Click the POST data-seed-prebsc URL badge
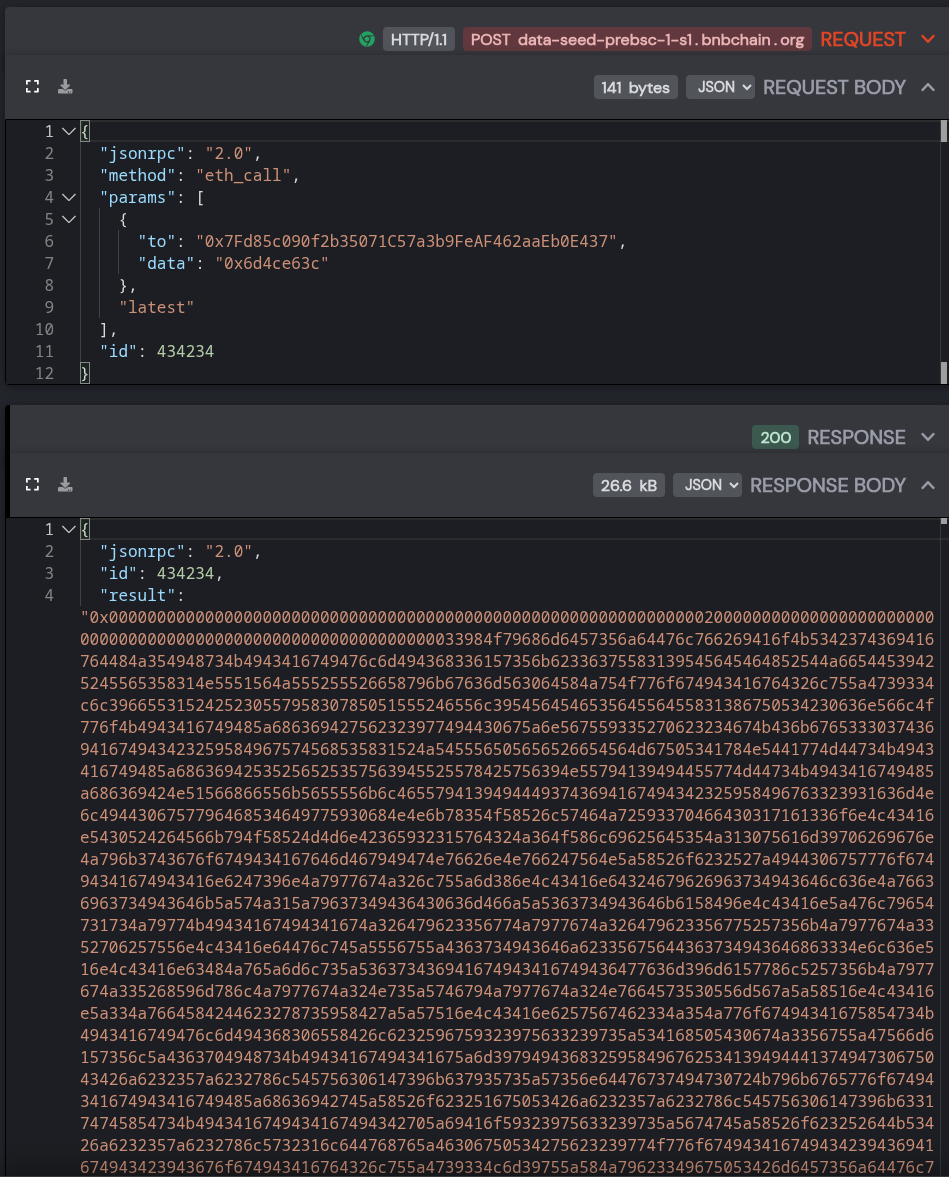This screenshot has width=949, height=1177. 637,39
